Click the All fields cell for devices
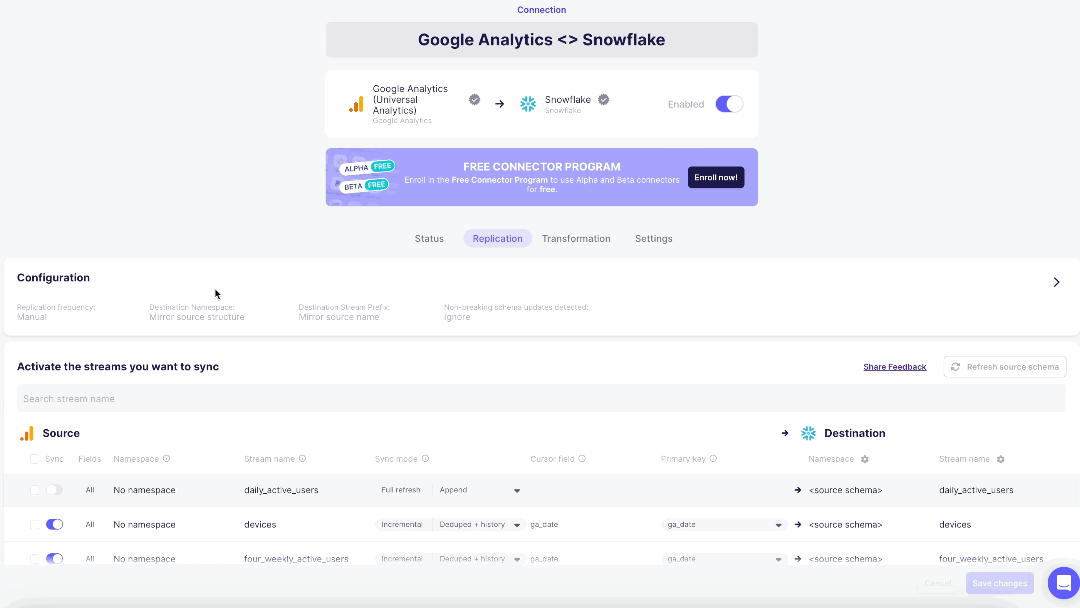 (90, 525)
